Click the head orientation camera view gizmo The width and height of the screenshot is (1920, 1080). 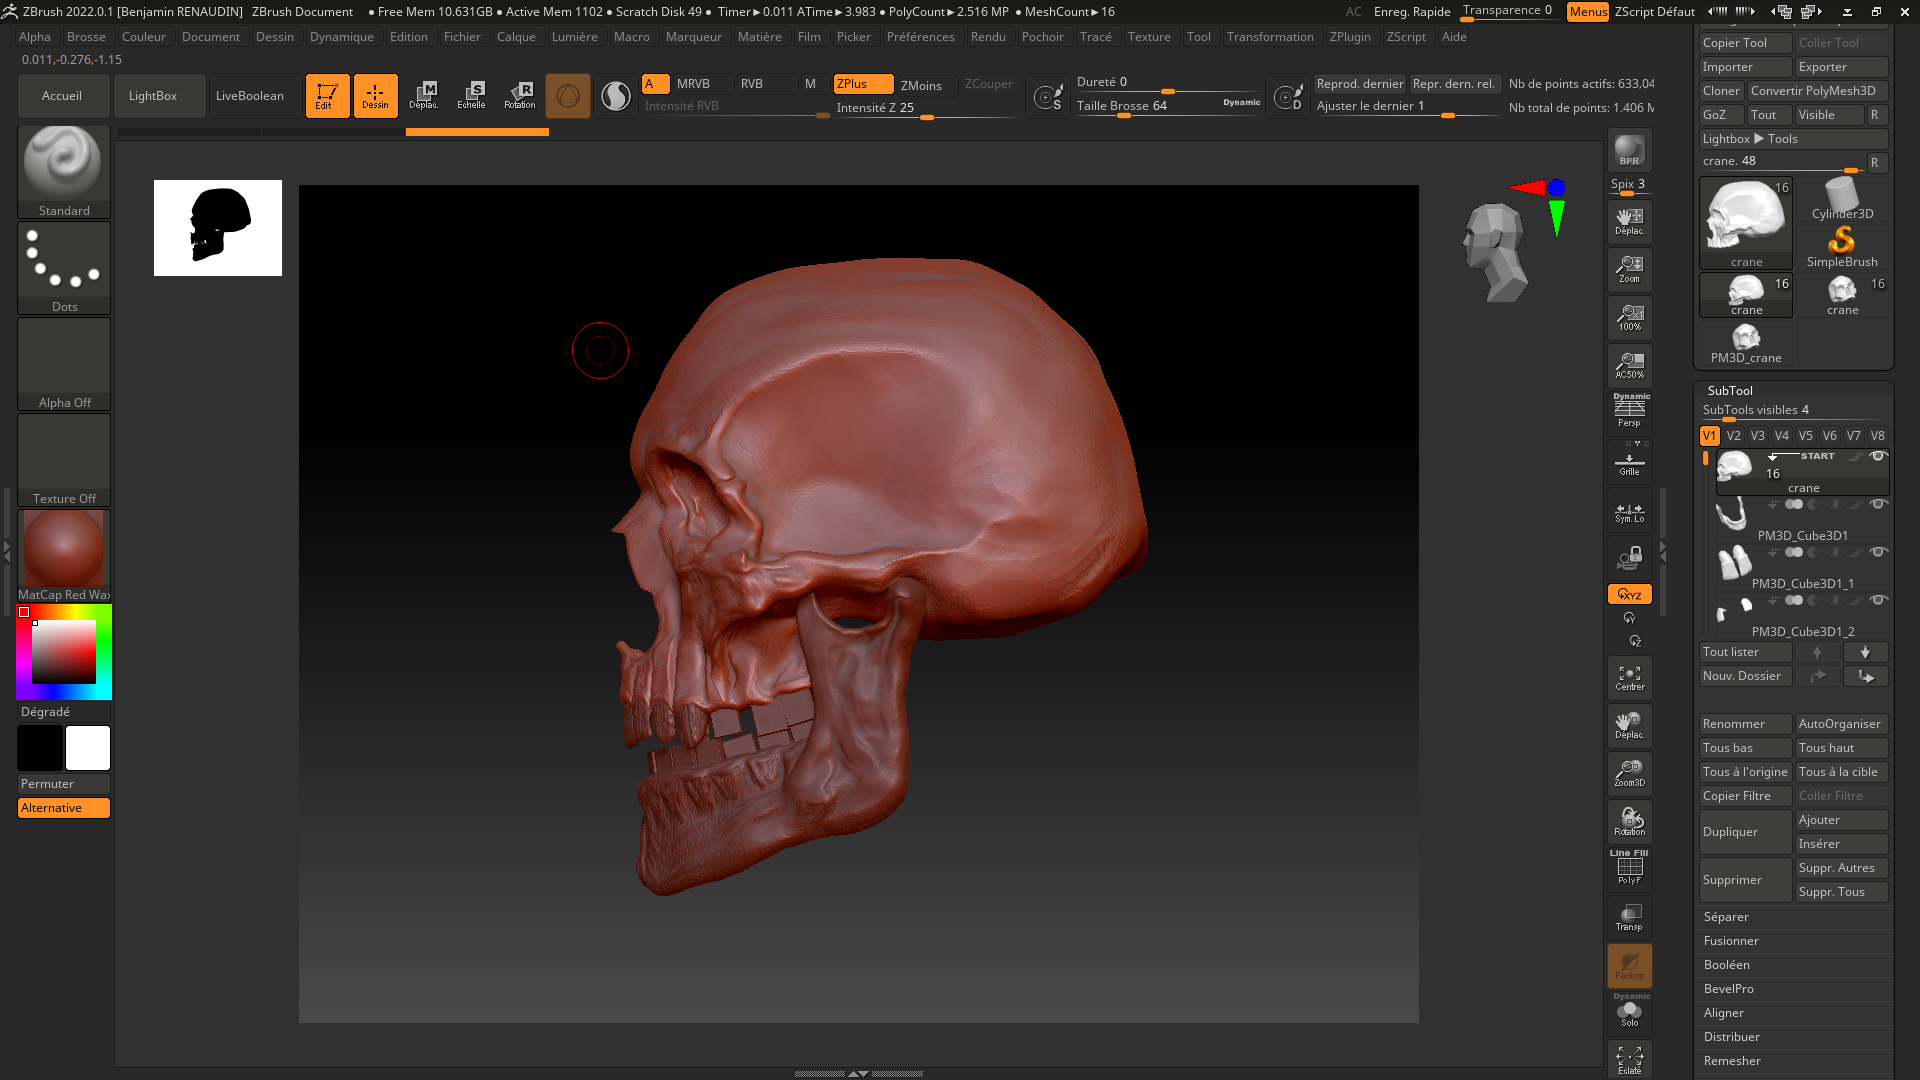pyautogui.click(x=1495, y=252)
